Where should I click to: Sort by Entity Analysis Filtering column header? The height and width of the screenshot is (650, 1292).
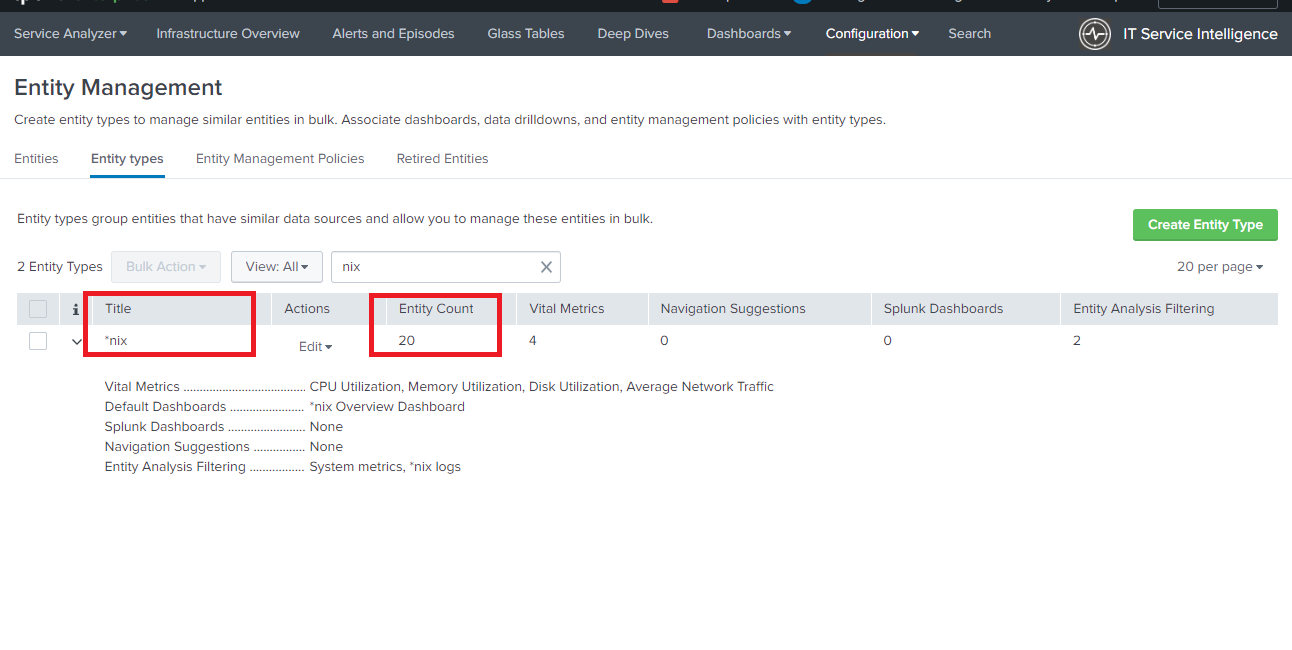[x=1144, y=309]
